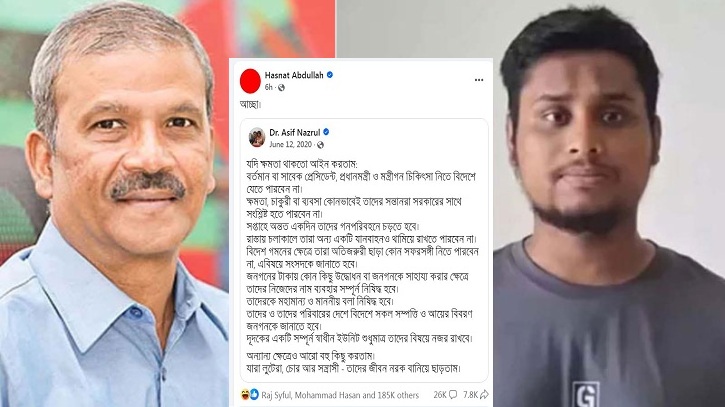Viewport: 725px width, 407px height.
Task: Open the shared post's Bengali text body
Action: pos(361,266)
